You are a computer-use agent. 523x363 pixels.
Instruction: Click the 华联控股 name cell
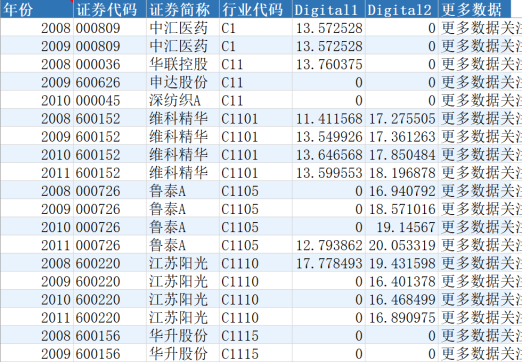[x=183, y=64]
